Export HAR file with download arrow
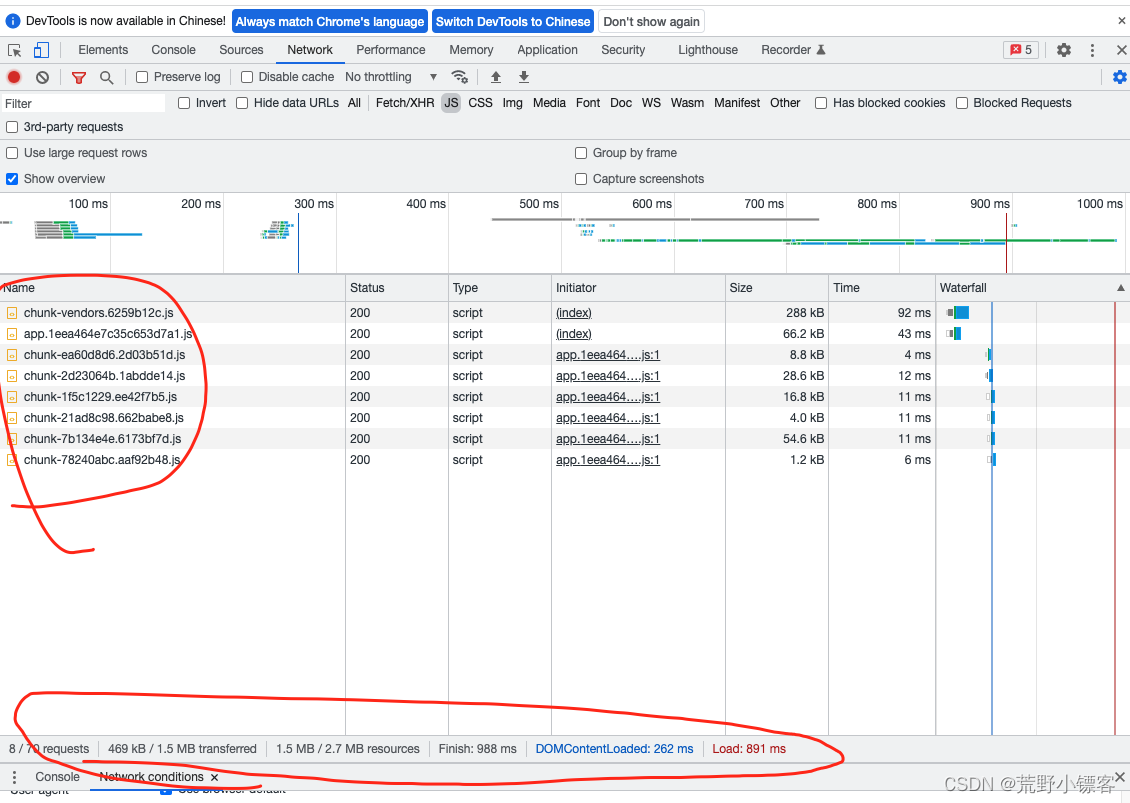 coord(524,77)
